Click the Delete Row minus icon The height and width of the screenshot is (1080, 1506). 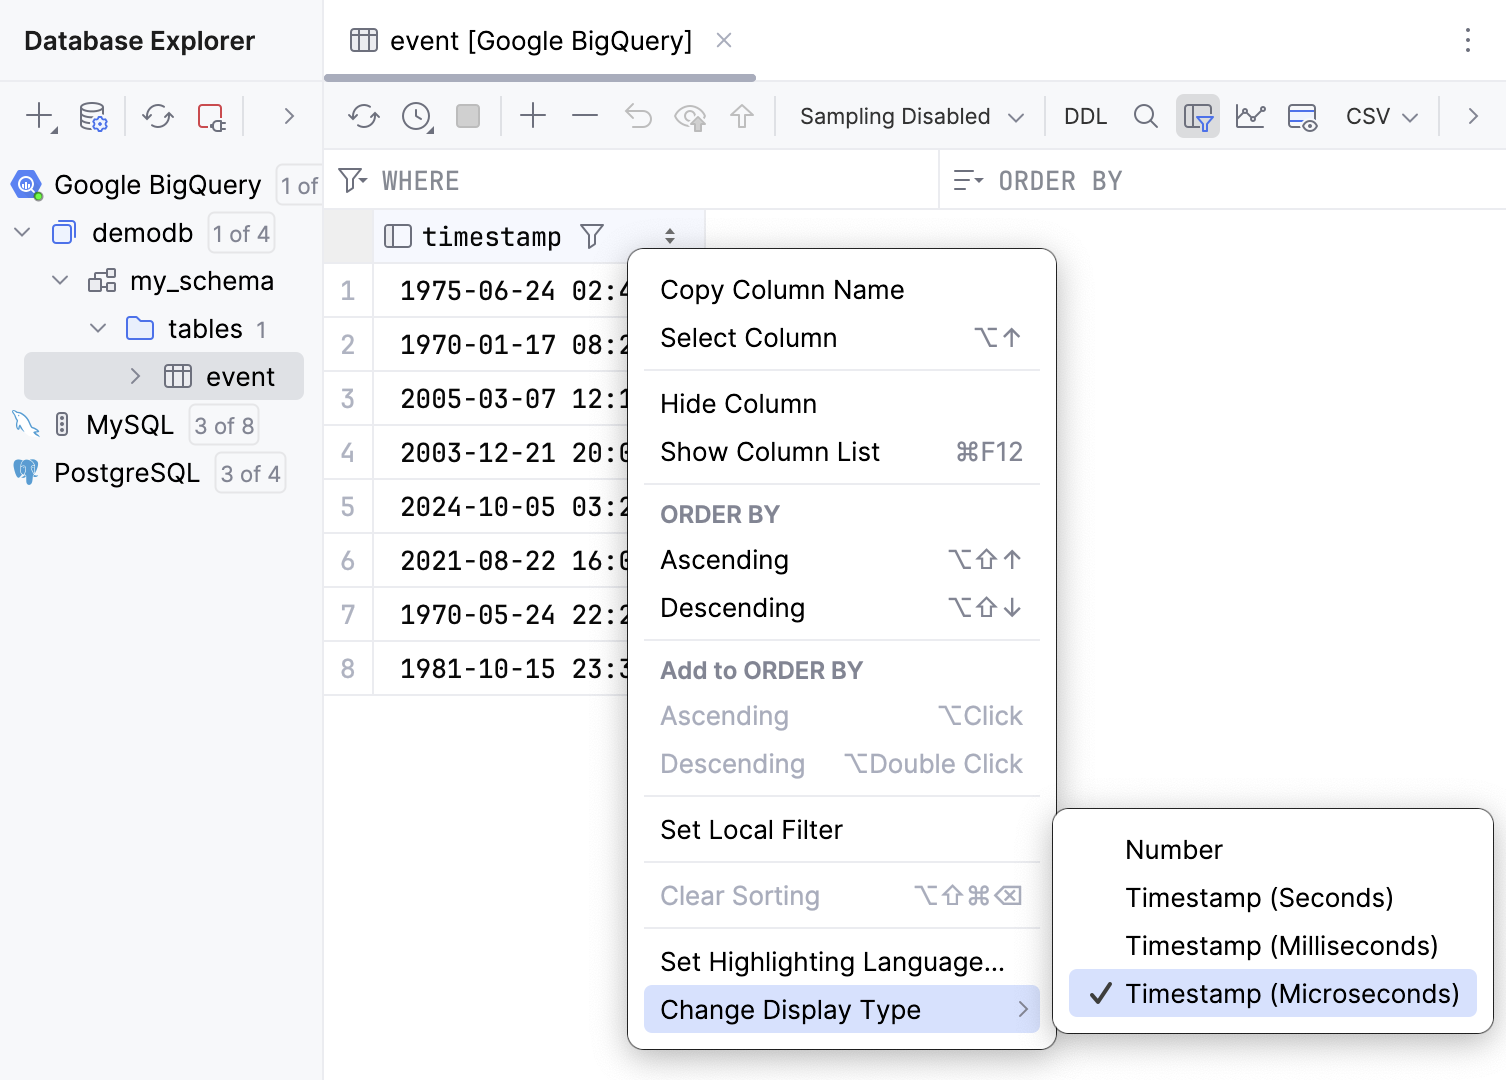[x=585, y=117]
